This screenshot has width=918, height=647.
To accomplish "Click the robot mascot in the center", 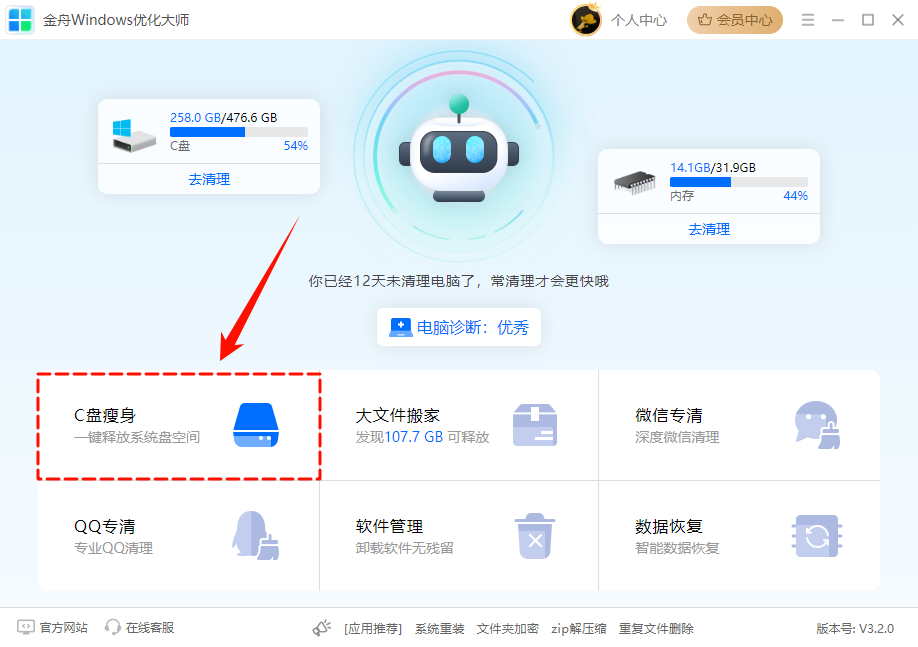I will 459,155.
